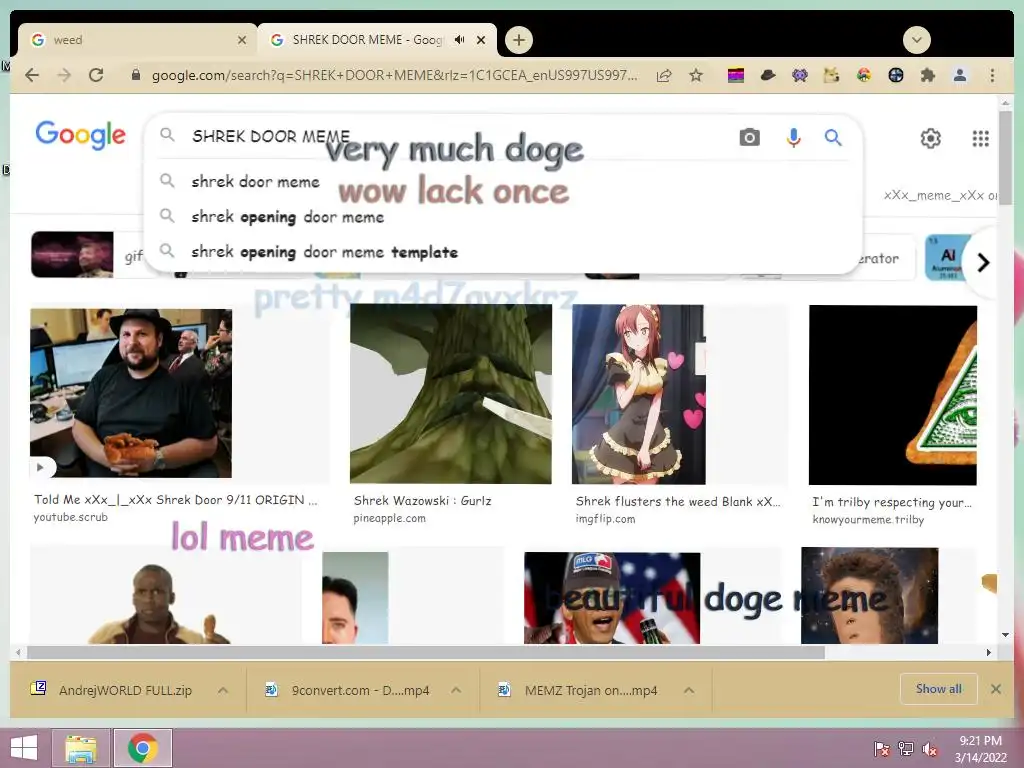Click the browser forward arrow

click(64, 75)
